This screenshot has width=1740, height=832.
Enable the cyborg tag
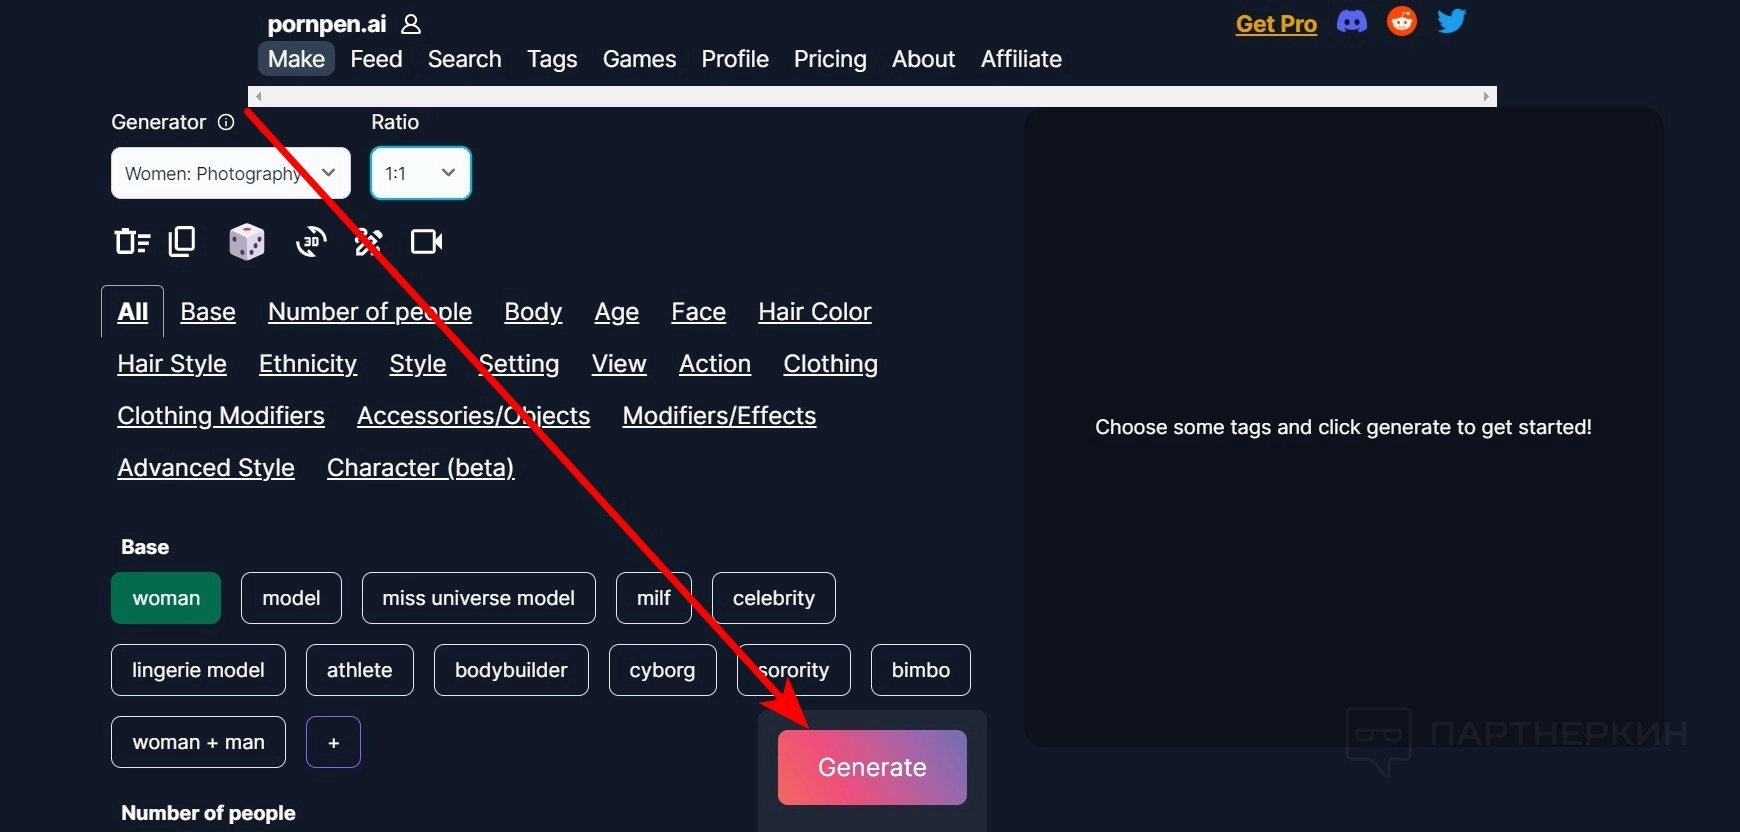662,670
